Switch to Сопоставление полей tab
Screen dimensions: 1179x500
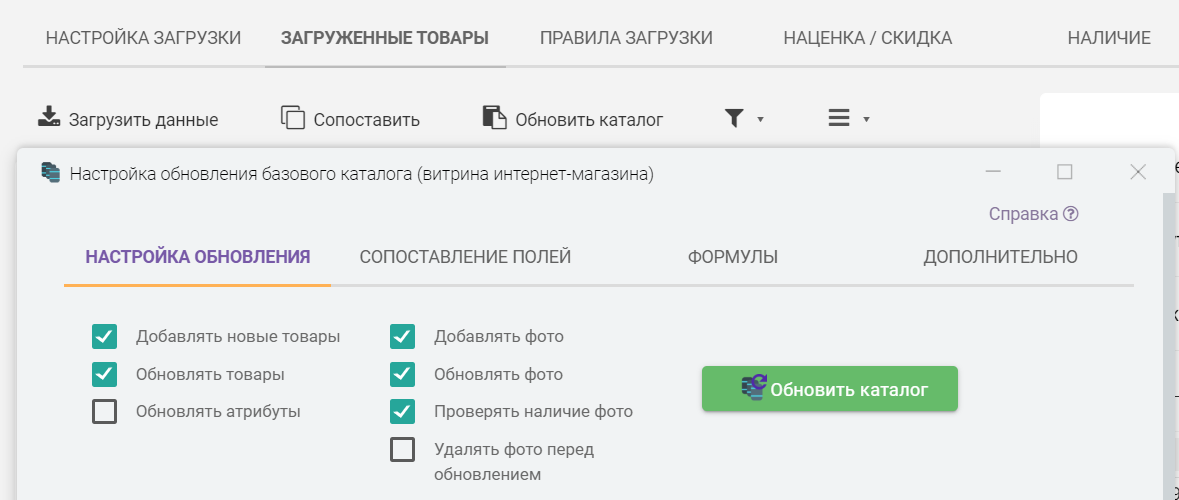(x=465, y=257)
